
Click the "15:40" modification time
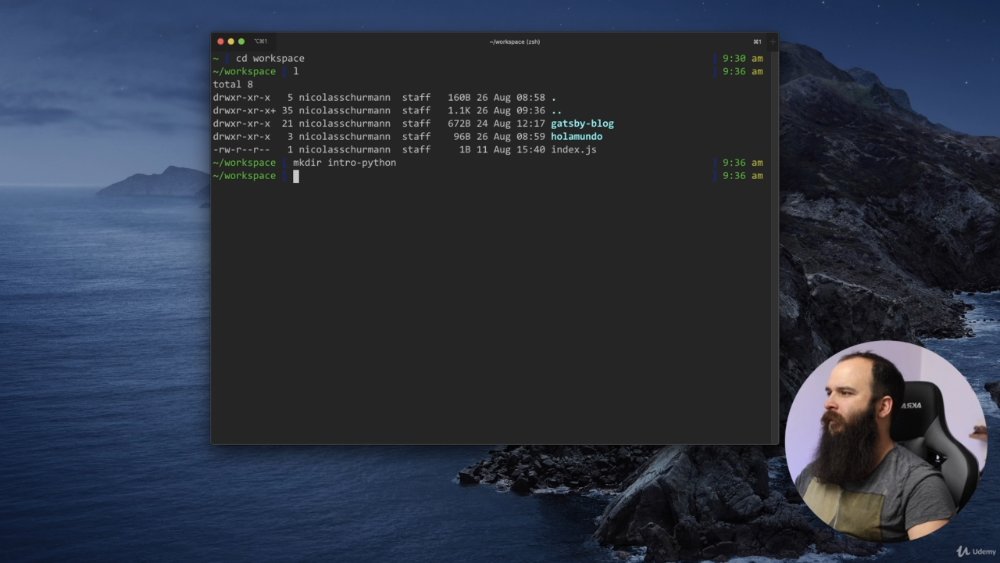[531, 150]
